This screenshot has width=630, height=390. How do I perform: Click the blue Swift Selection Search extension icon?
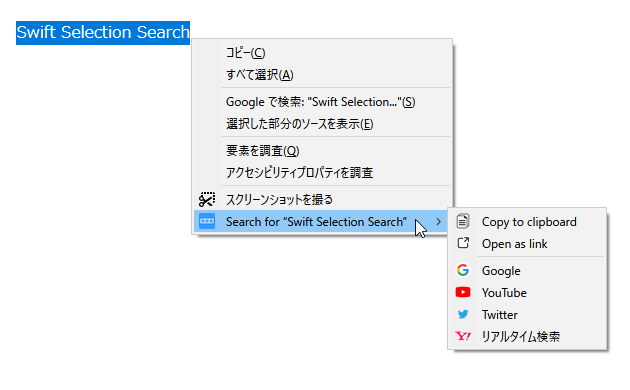coord(207,221)
